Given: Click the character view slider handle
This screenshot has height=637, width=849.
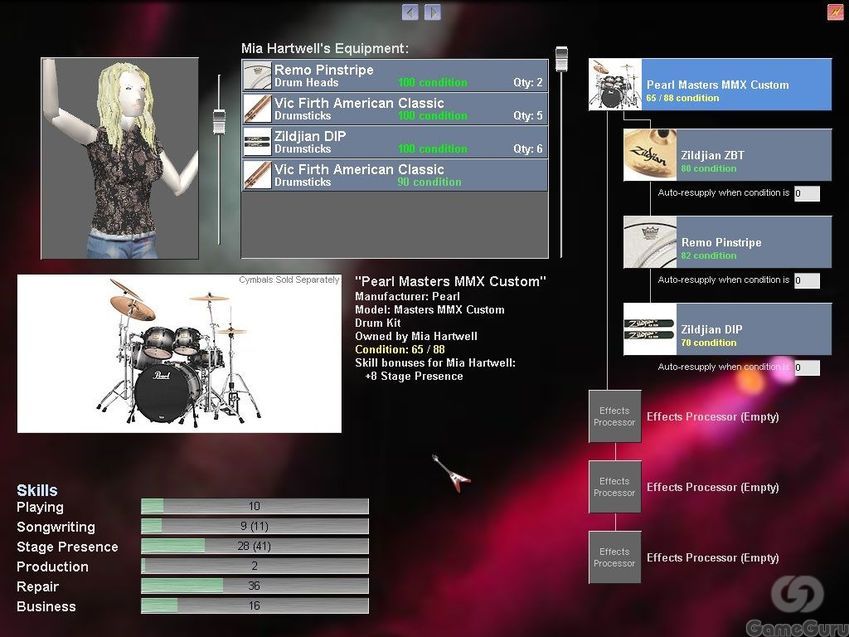Looking at the screenshot, I should pyautogui.click(x=219, y=121).
